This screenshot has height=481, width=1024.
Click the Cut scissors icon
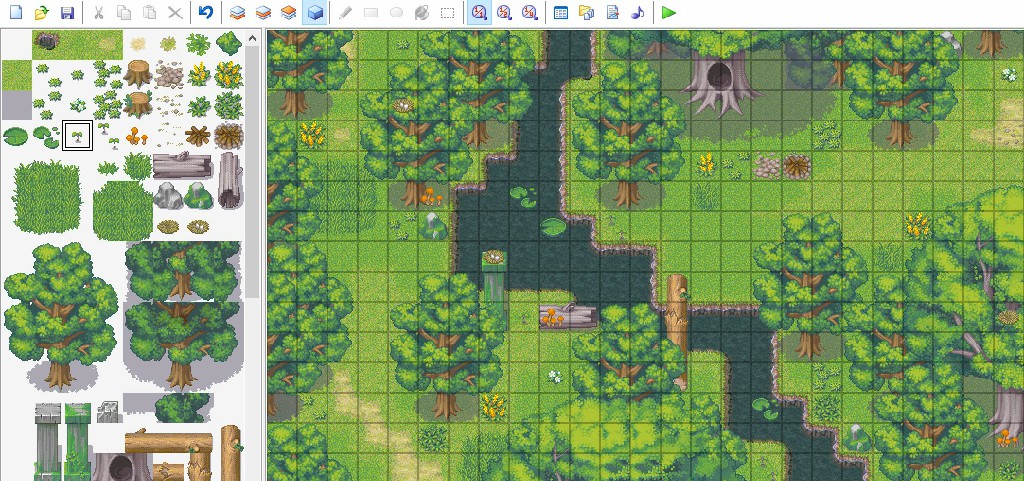click(x=99, y=12)
